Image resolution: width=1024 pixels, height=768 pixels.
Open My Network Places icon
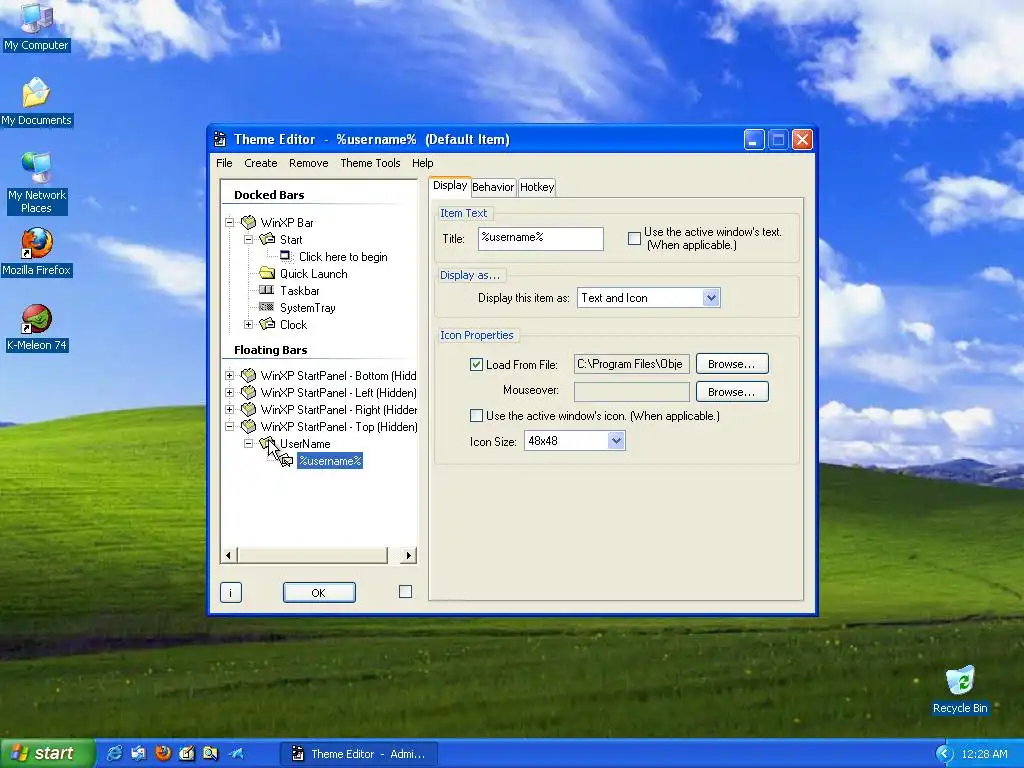coord(36,182)
